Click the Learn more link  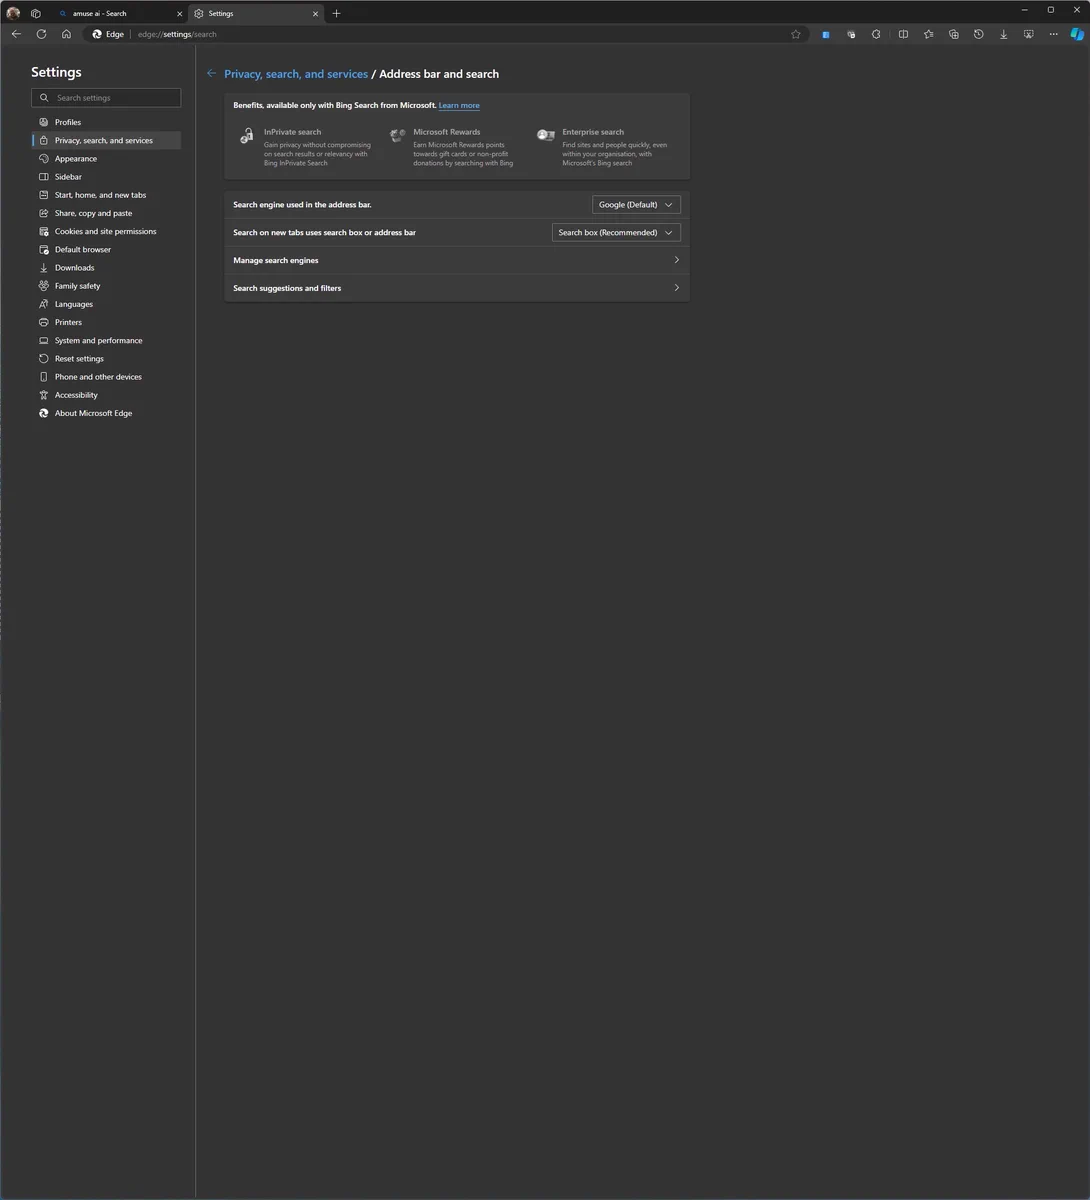[459, 105]
